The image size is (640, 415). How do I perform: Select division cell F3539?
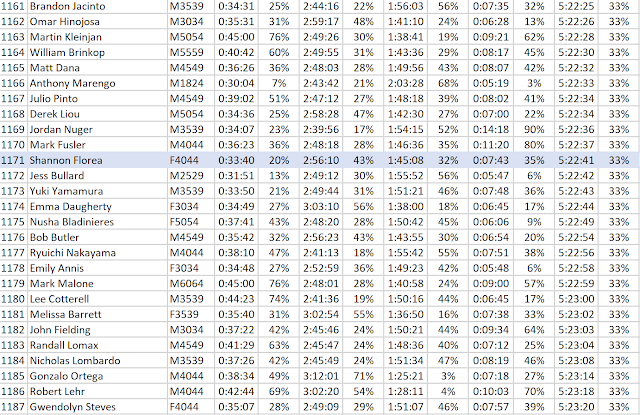click(191, 314)
